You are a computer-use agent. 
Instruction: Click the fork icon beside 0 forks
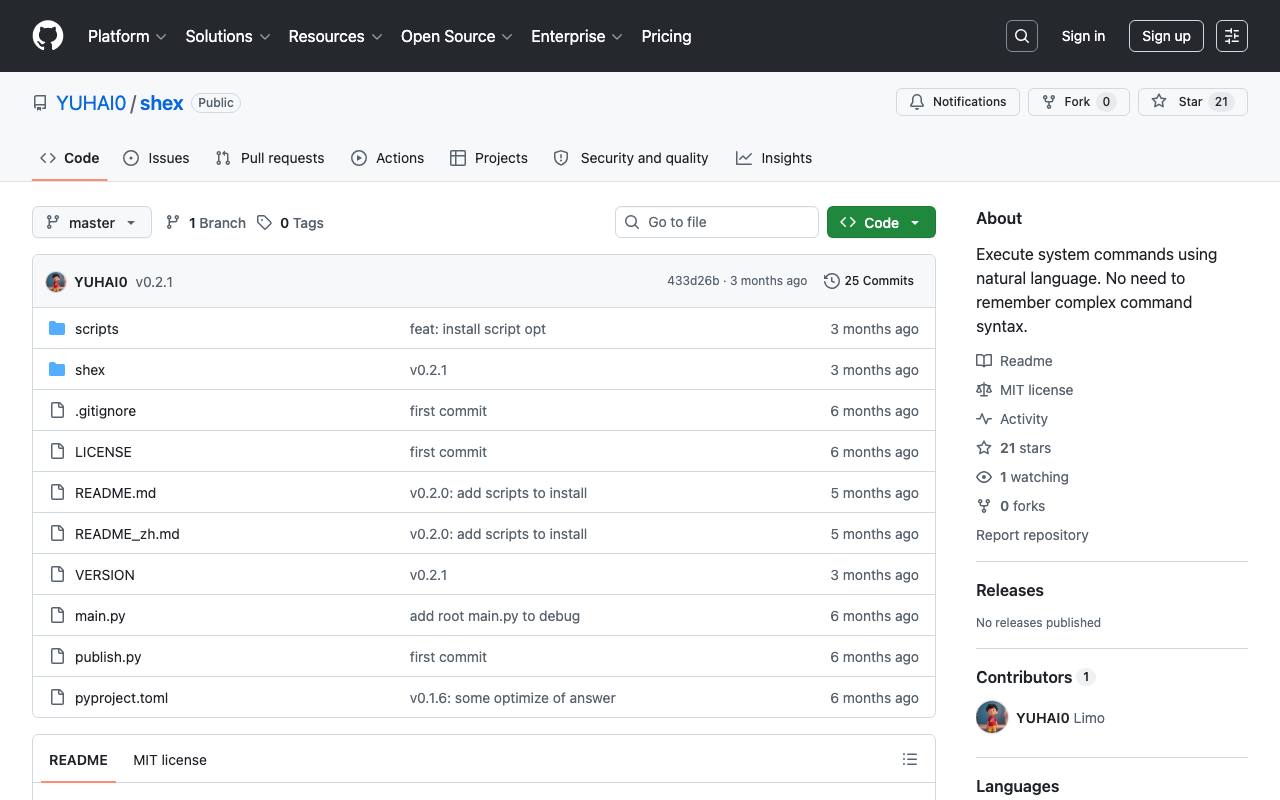pyautogui.click(x=984, y=506)
